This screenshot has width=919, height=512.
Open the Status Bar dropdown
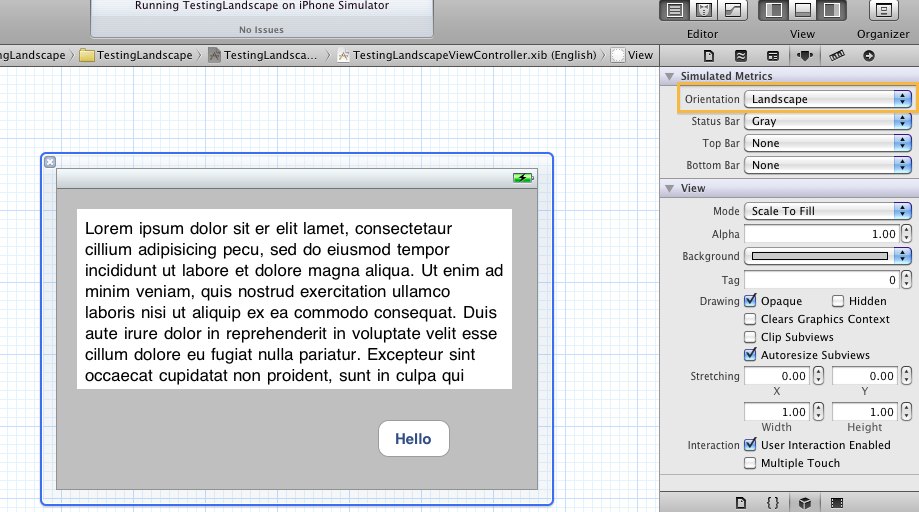[x=828, y=121]
